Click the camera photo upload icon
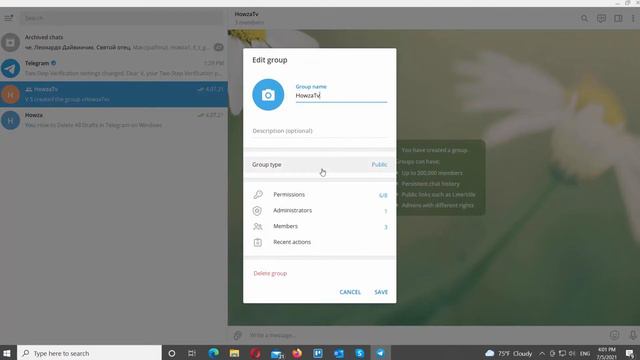Image resolution: width=640 pixels, height=360 pixels. pos(268,95)
